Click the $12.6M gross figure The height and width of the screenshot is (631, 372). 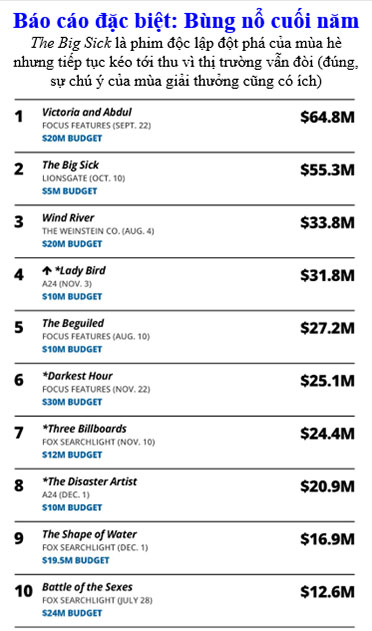point(327,592)
